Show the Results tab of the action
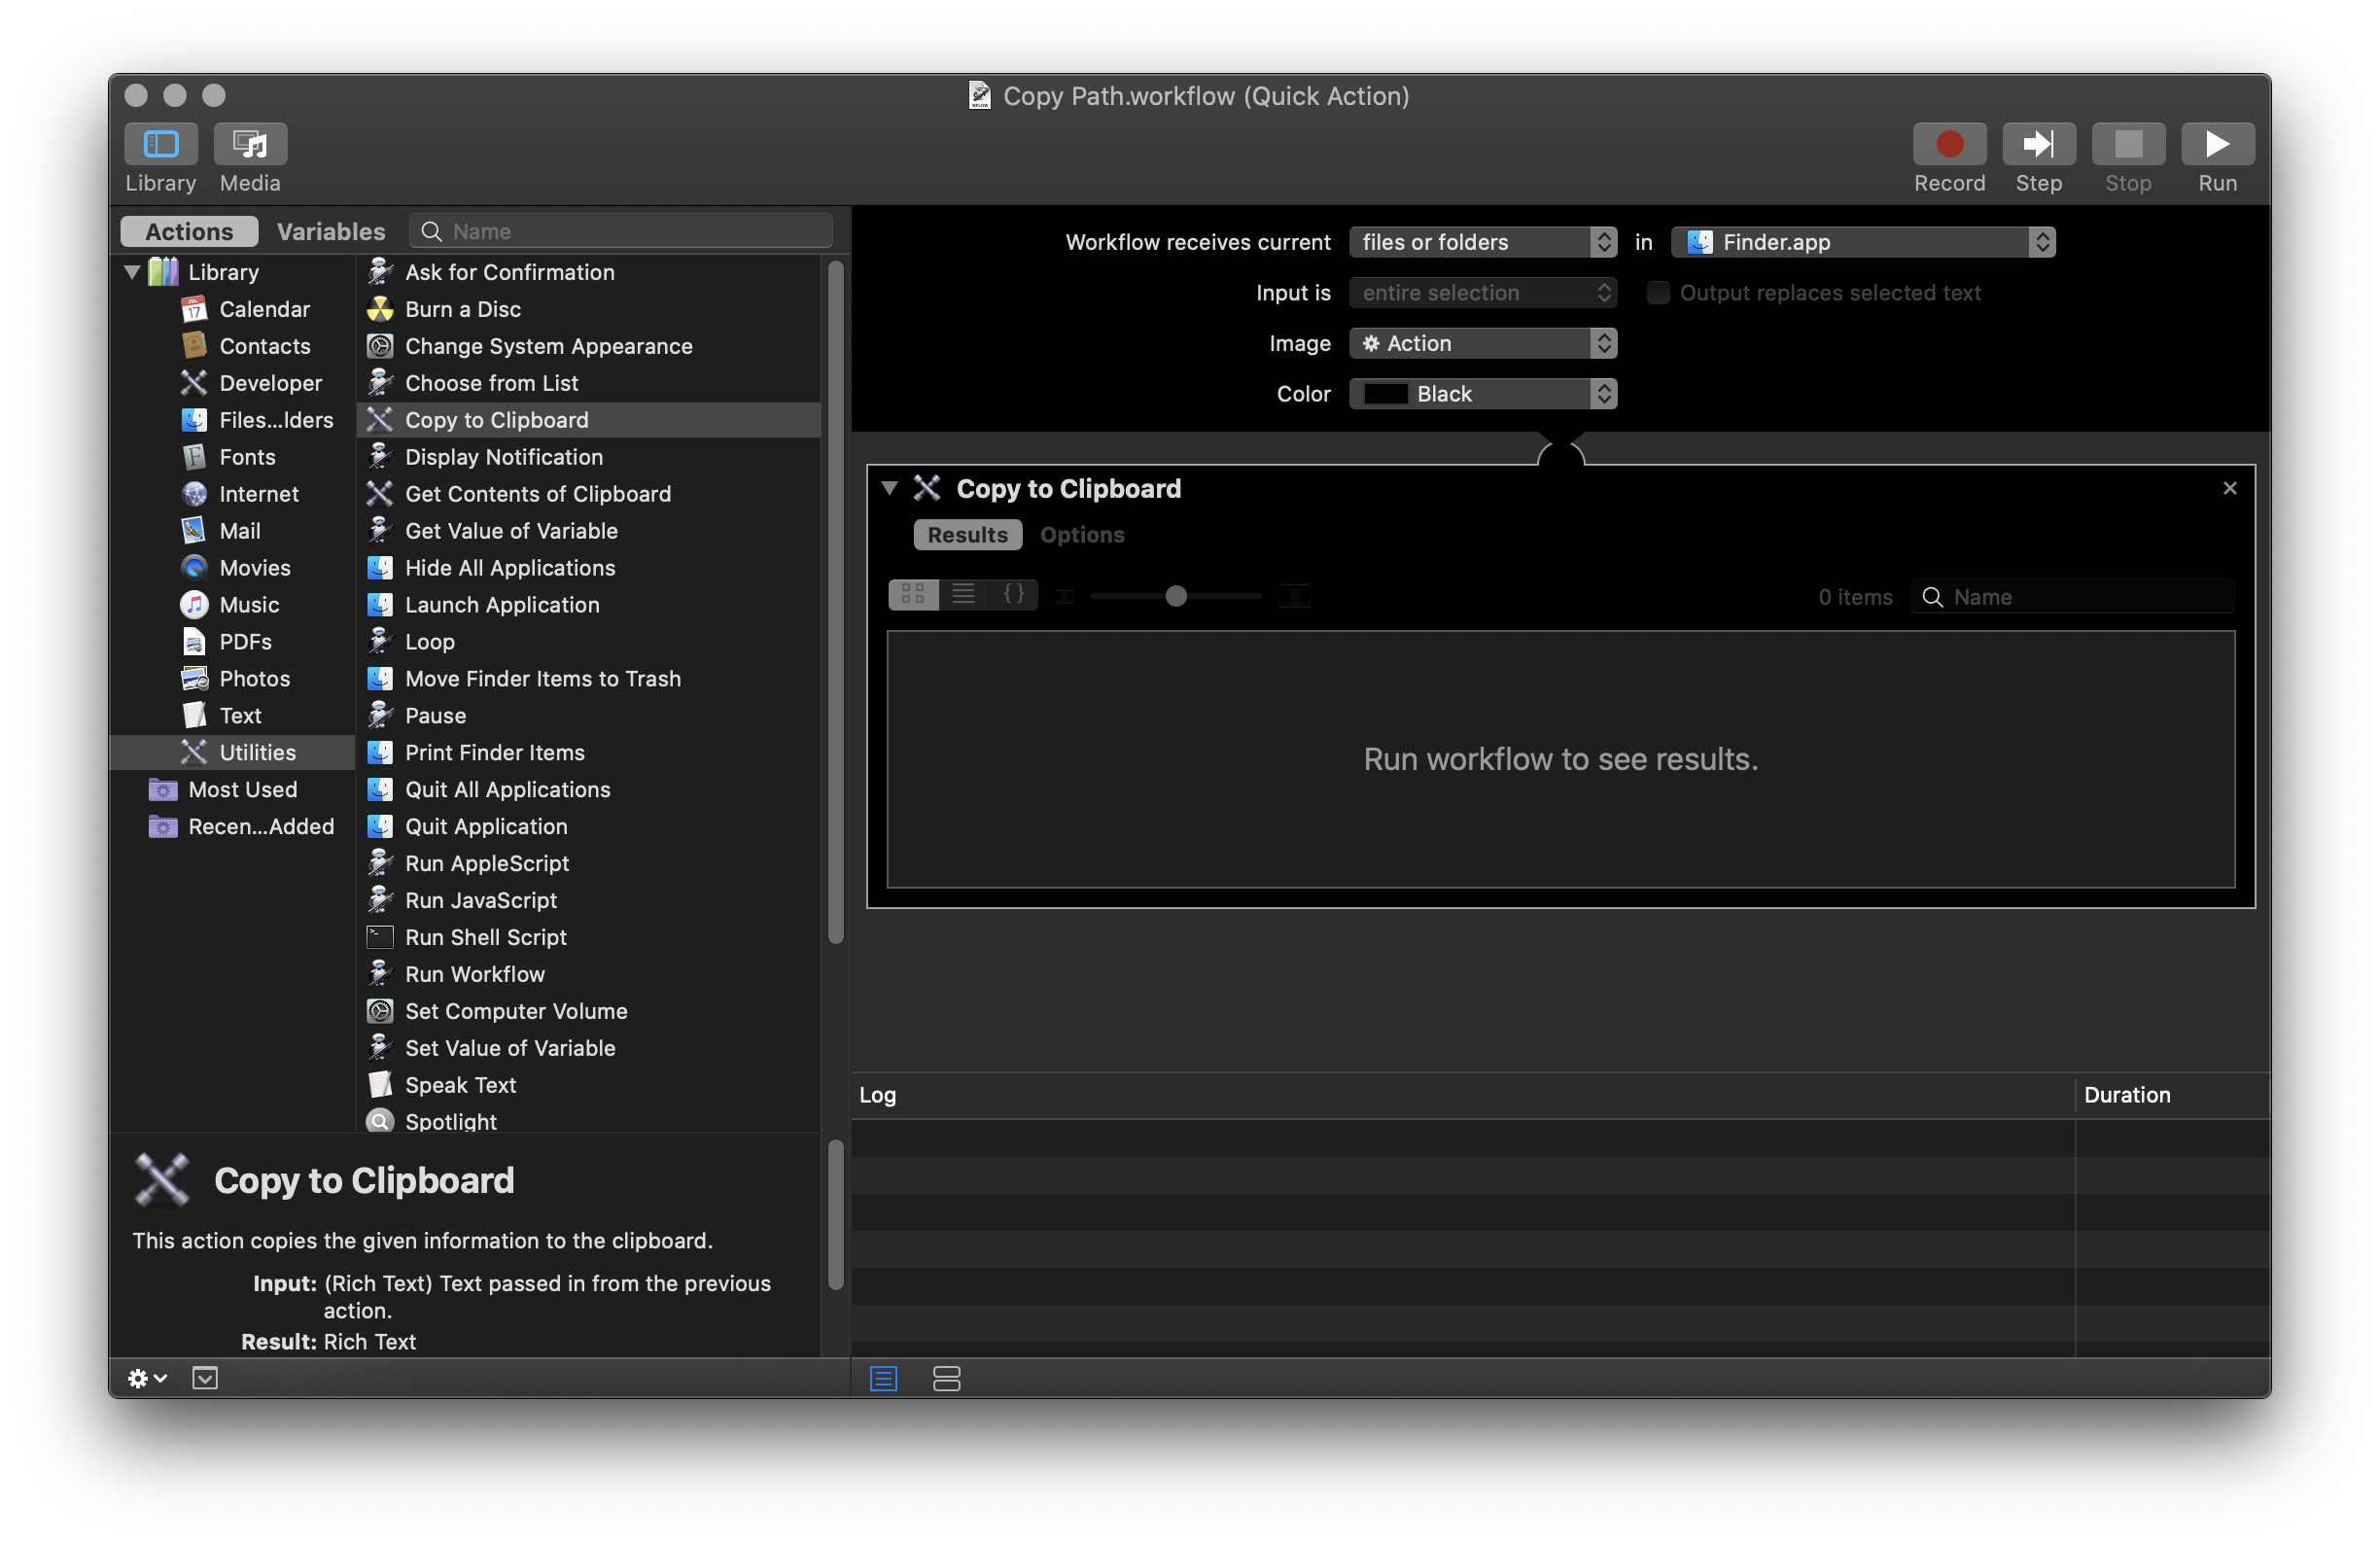2380x1542 pixels. 967,535
